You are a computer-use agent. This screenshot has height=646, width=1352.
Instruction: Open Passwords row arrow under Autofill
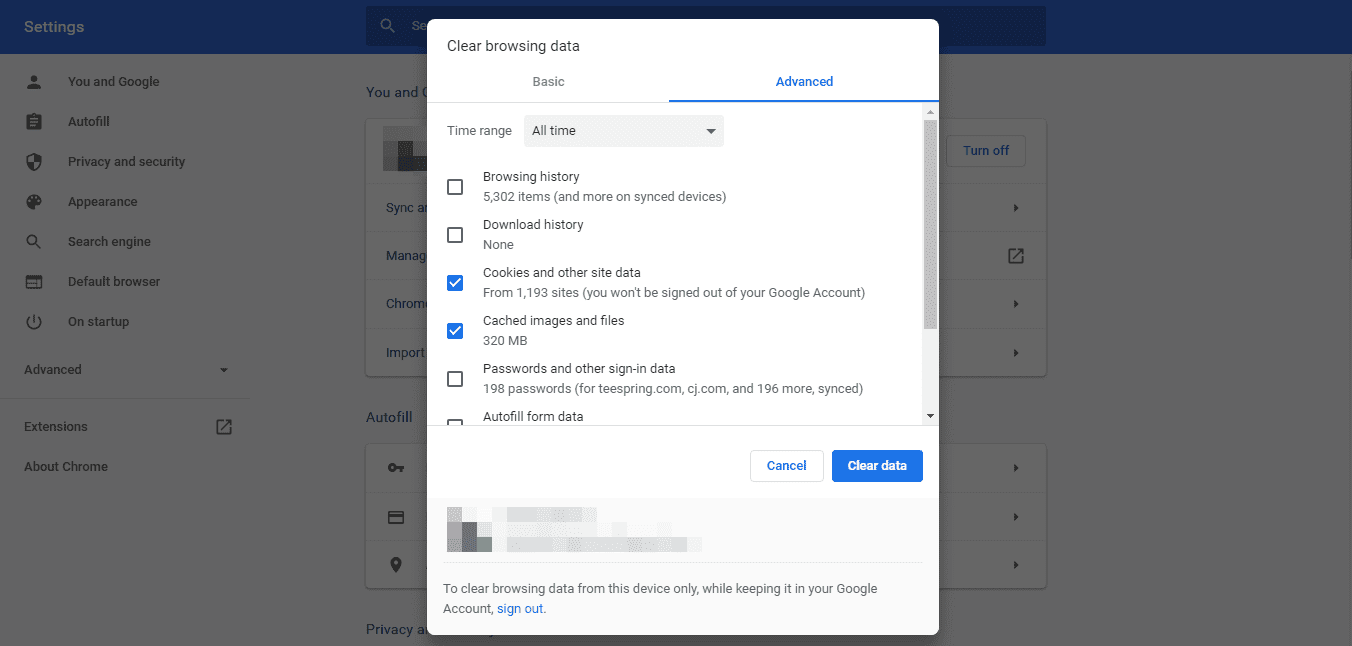[x=1016, y=468]
